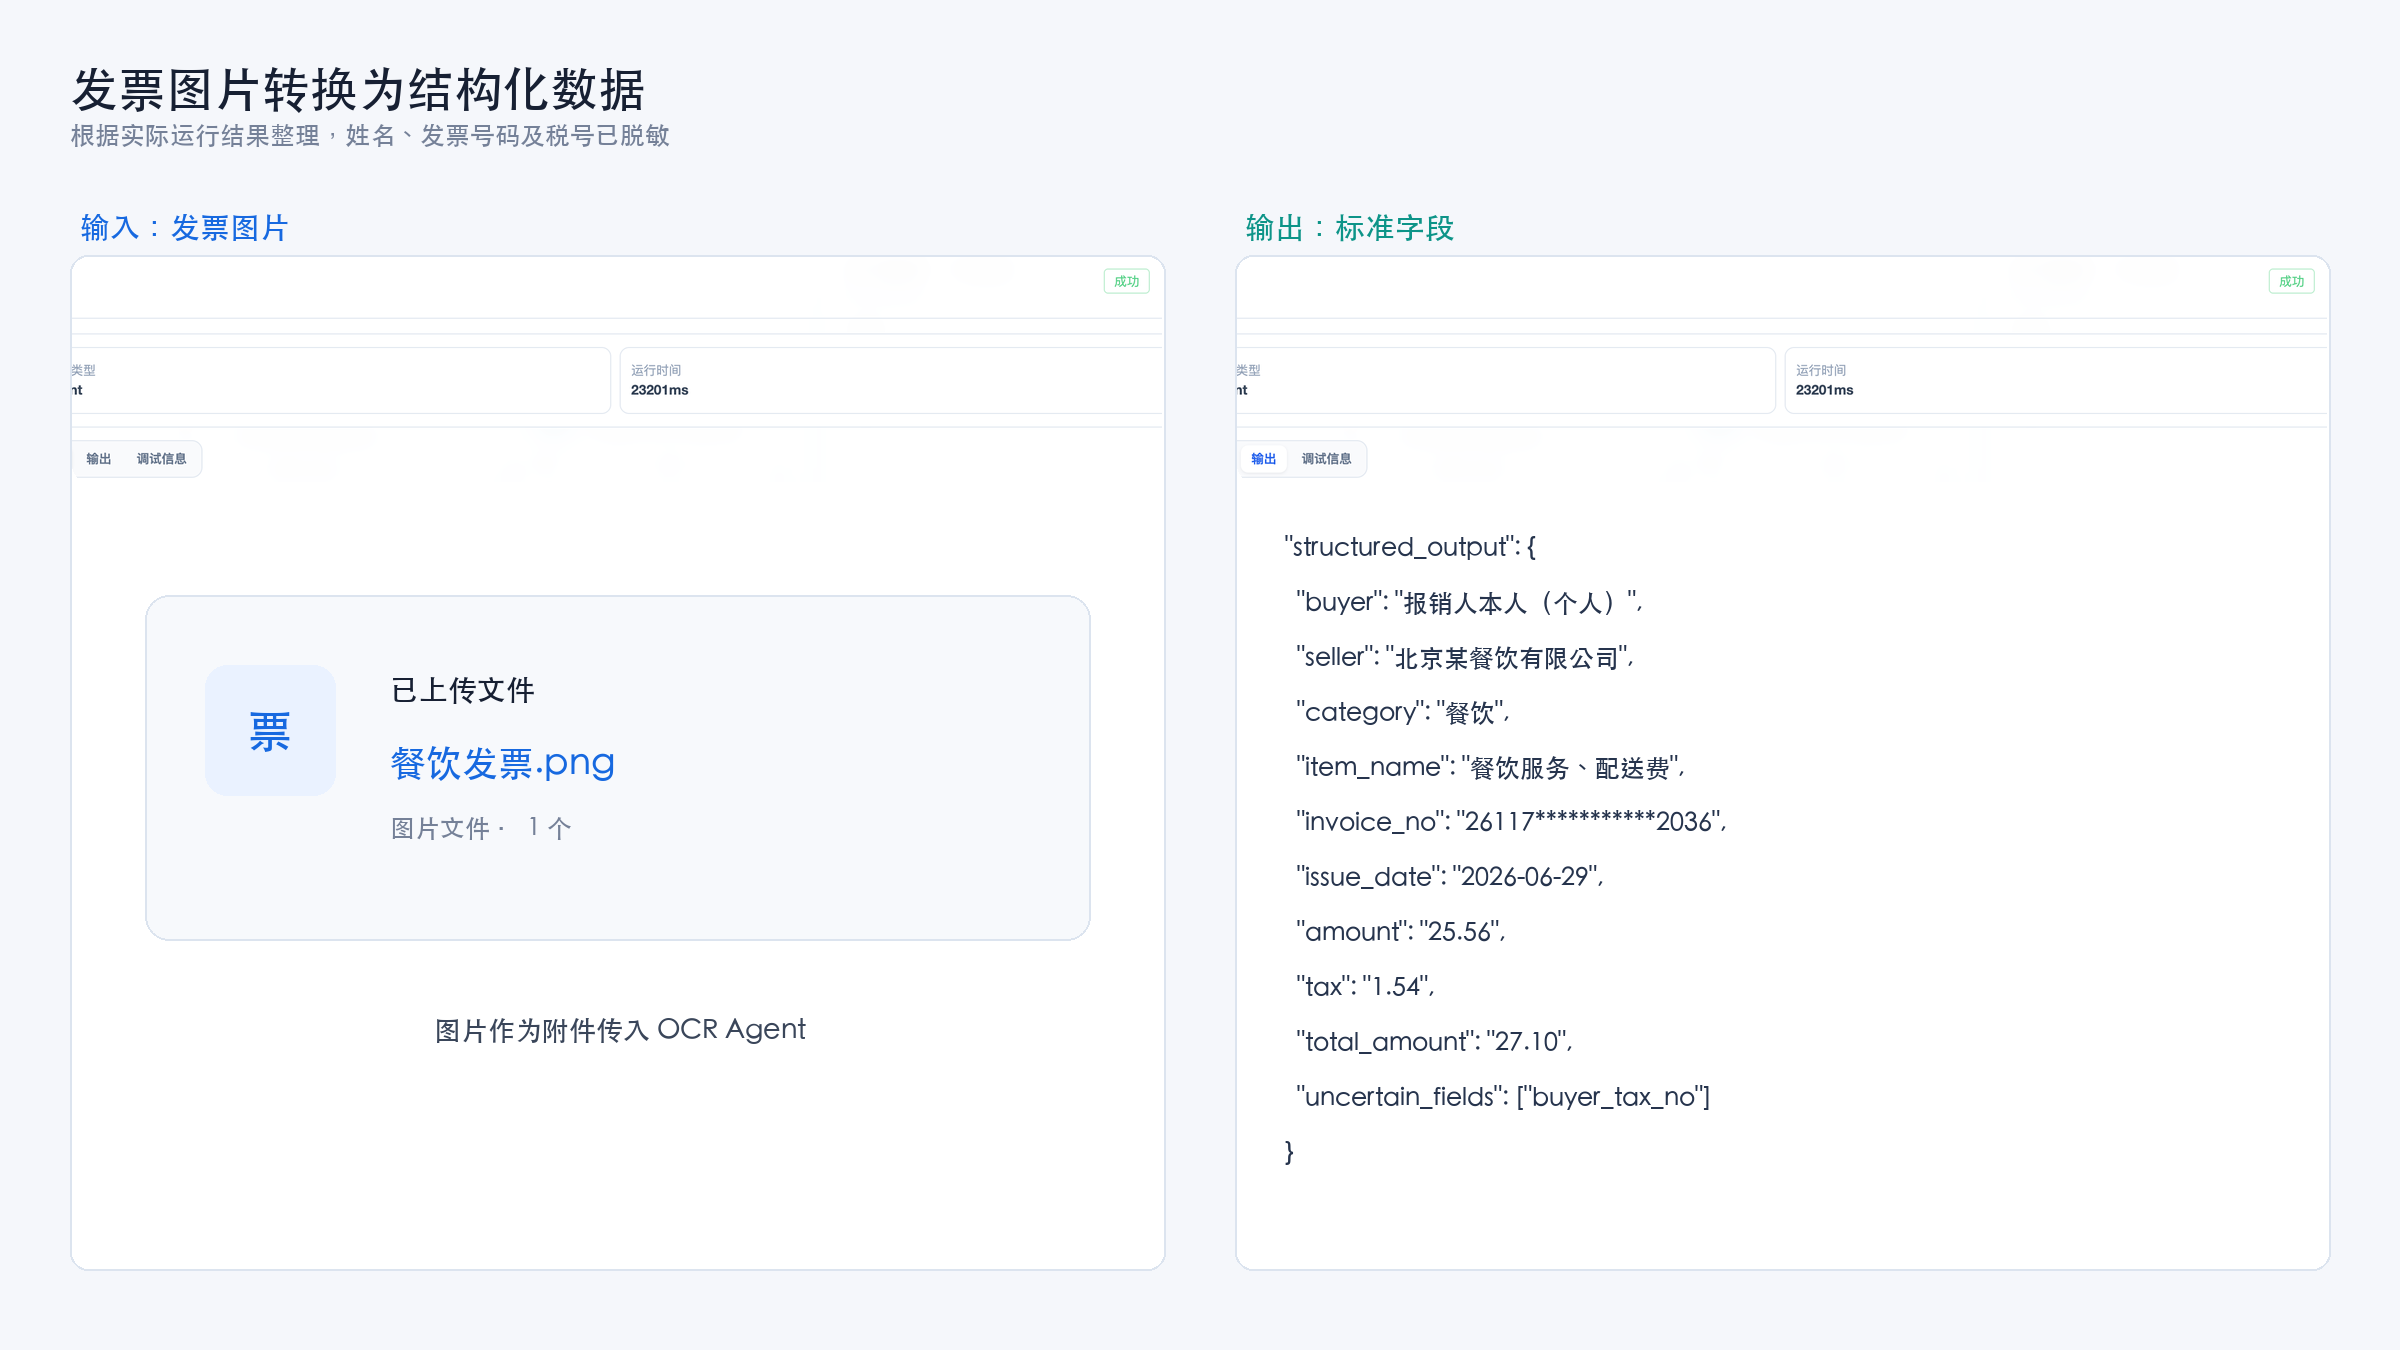Click the 运行时间 label in the input panel
The width and height of the screenshot is (2400, 1350).
pyautogui.click(x=656, y=370)
